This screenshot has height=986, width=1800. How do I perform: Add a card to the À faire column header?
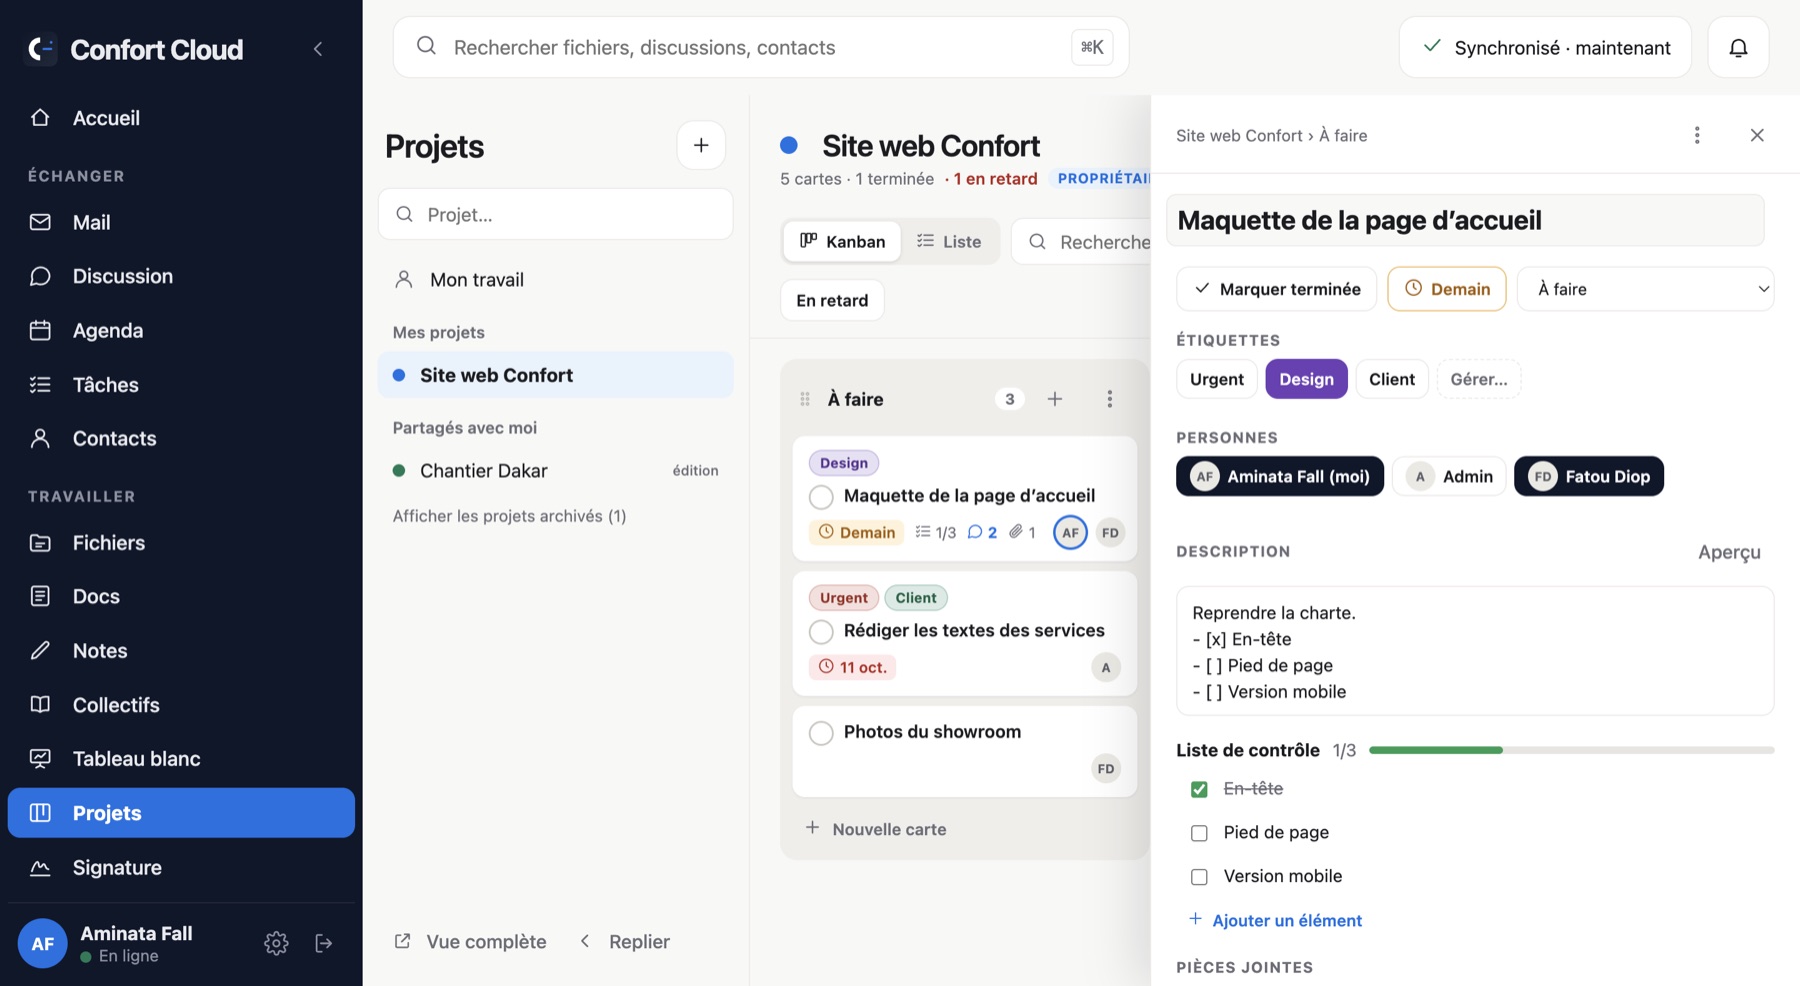click(1055, 399)
